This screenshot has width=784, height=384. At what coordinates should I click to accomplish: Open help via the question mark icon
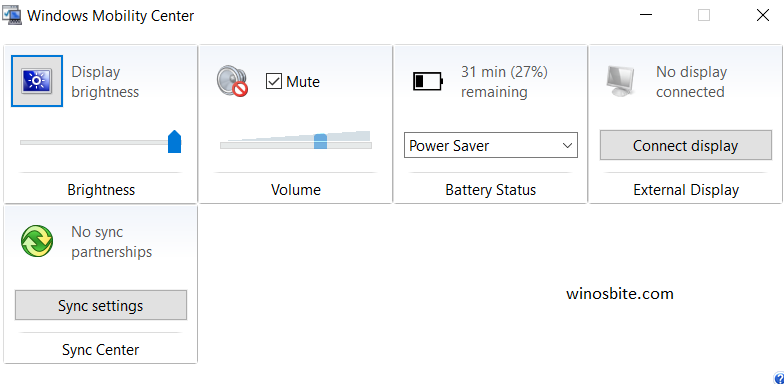(779, 378)
